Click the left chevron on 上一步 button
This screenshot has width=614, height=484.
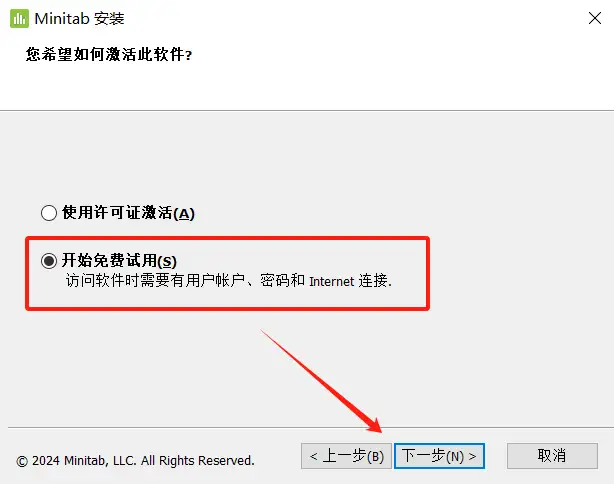click(313, 457)
